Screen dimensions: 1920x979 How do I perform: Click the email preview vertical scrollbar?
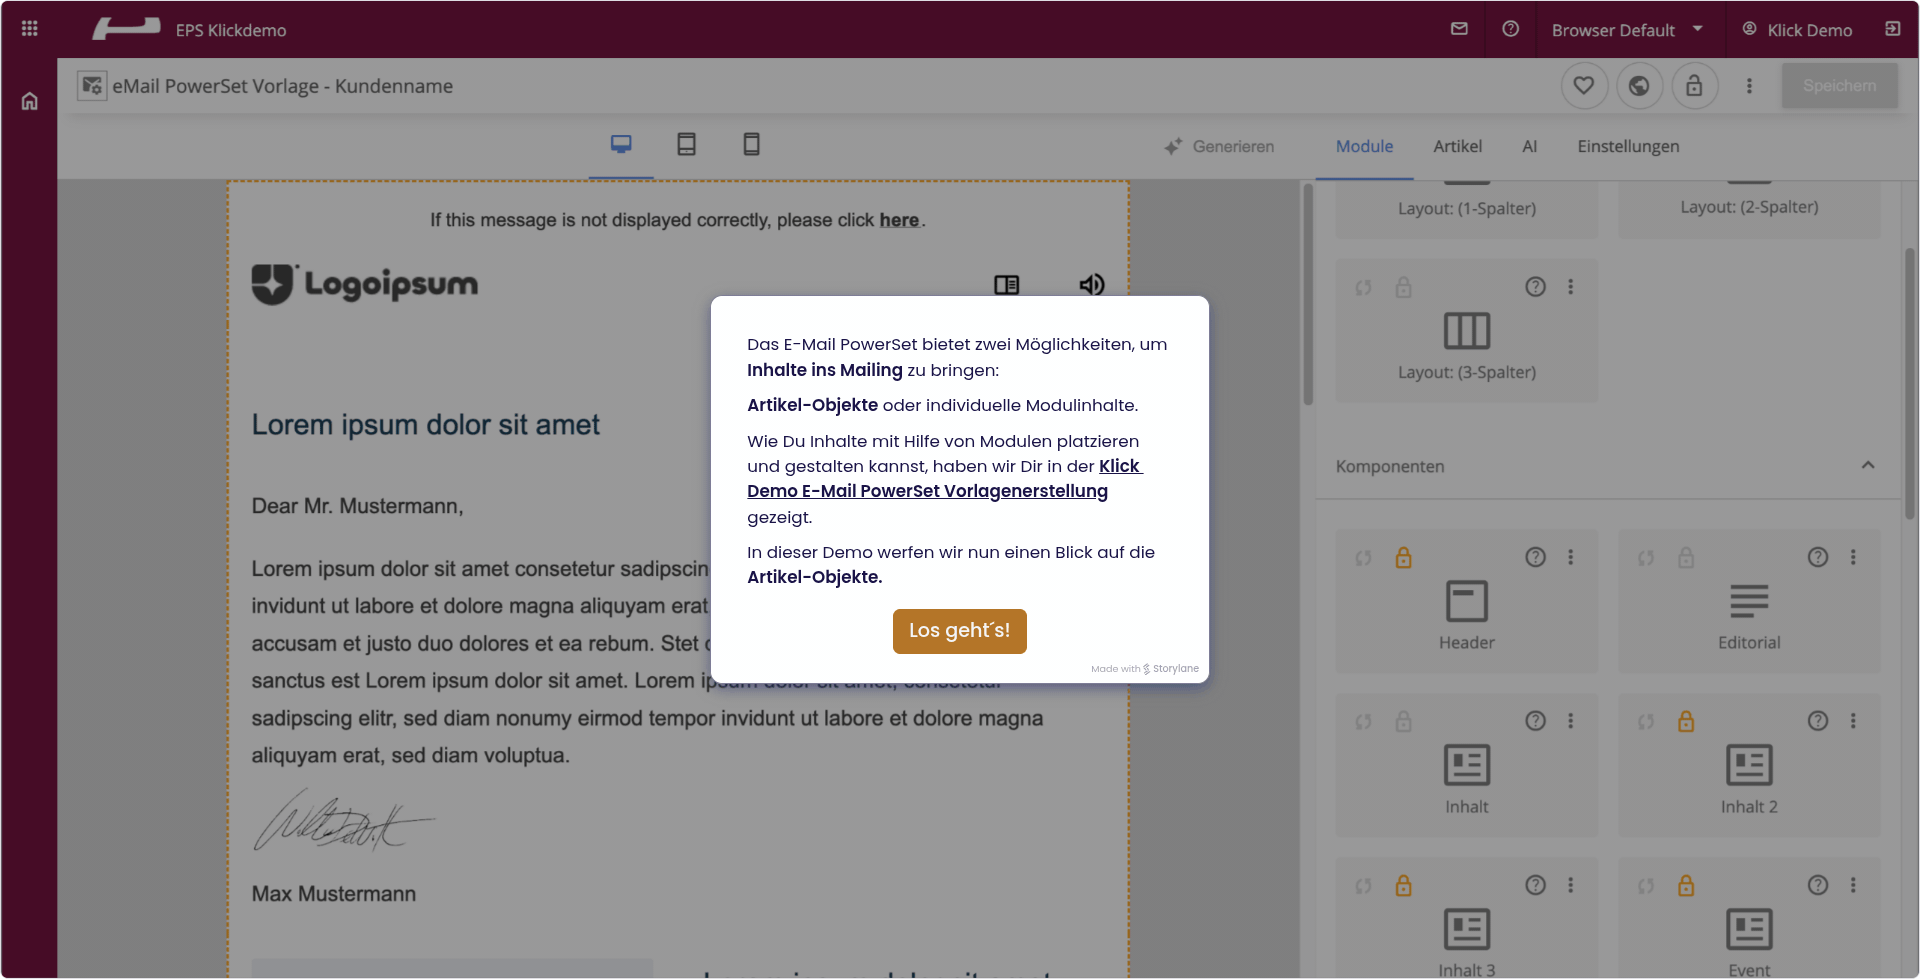[x=1308, y=300]
